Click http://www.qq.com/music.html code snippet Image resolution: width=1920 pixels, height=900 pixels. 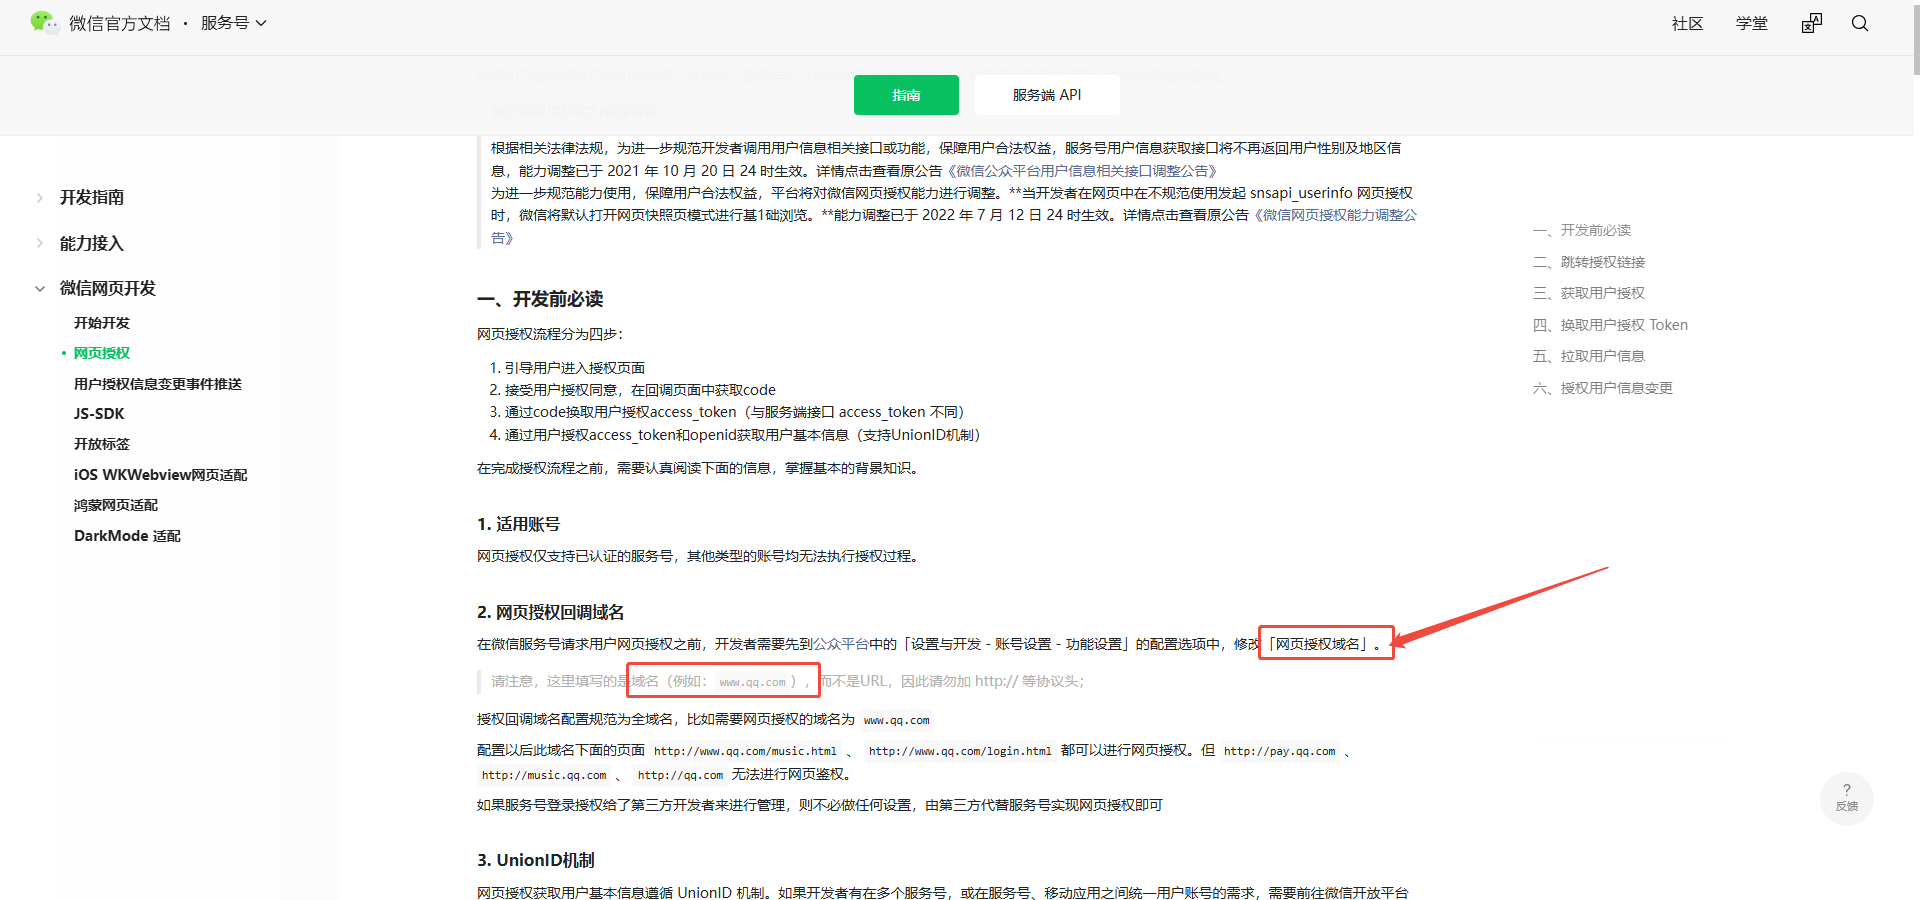pyautogui.click(x=745, y=751)
